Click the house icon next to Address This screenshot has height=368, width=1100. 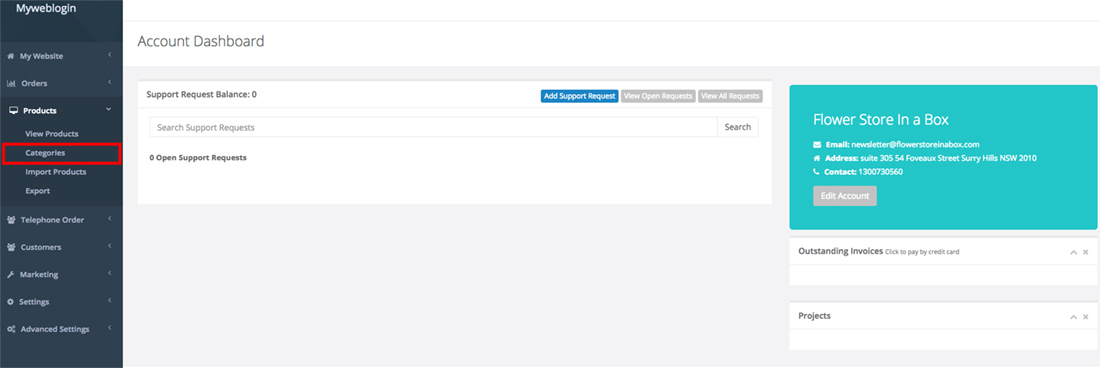[x=817, y=158]
